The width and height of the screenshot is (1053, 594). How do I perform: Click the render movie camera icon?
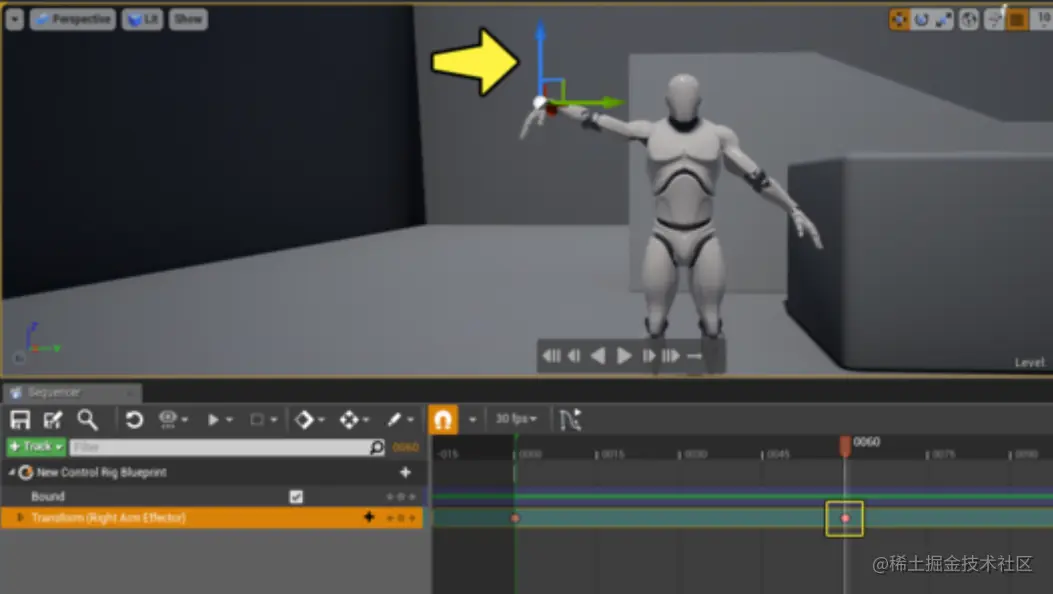(x=170, y=419)
